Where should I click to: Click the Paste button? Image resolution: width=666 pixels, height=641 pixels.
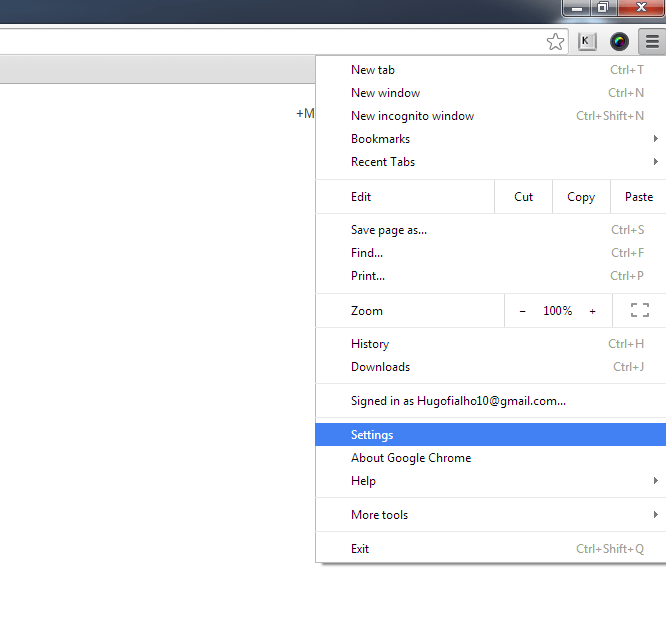click(x=639, y=197)
